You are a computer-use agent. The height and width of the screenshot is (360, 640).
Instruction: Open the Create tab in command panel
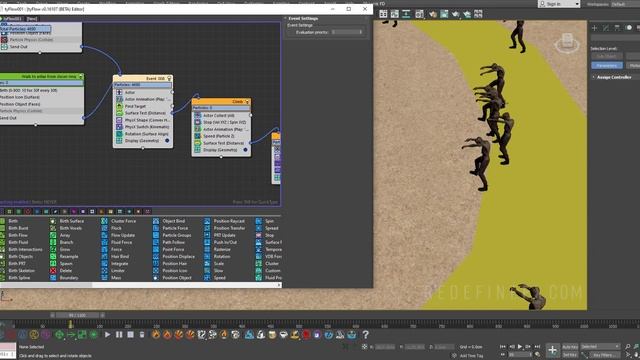(x=594, y=28)
